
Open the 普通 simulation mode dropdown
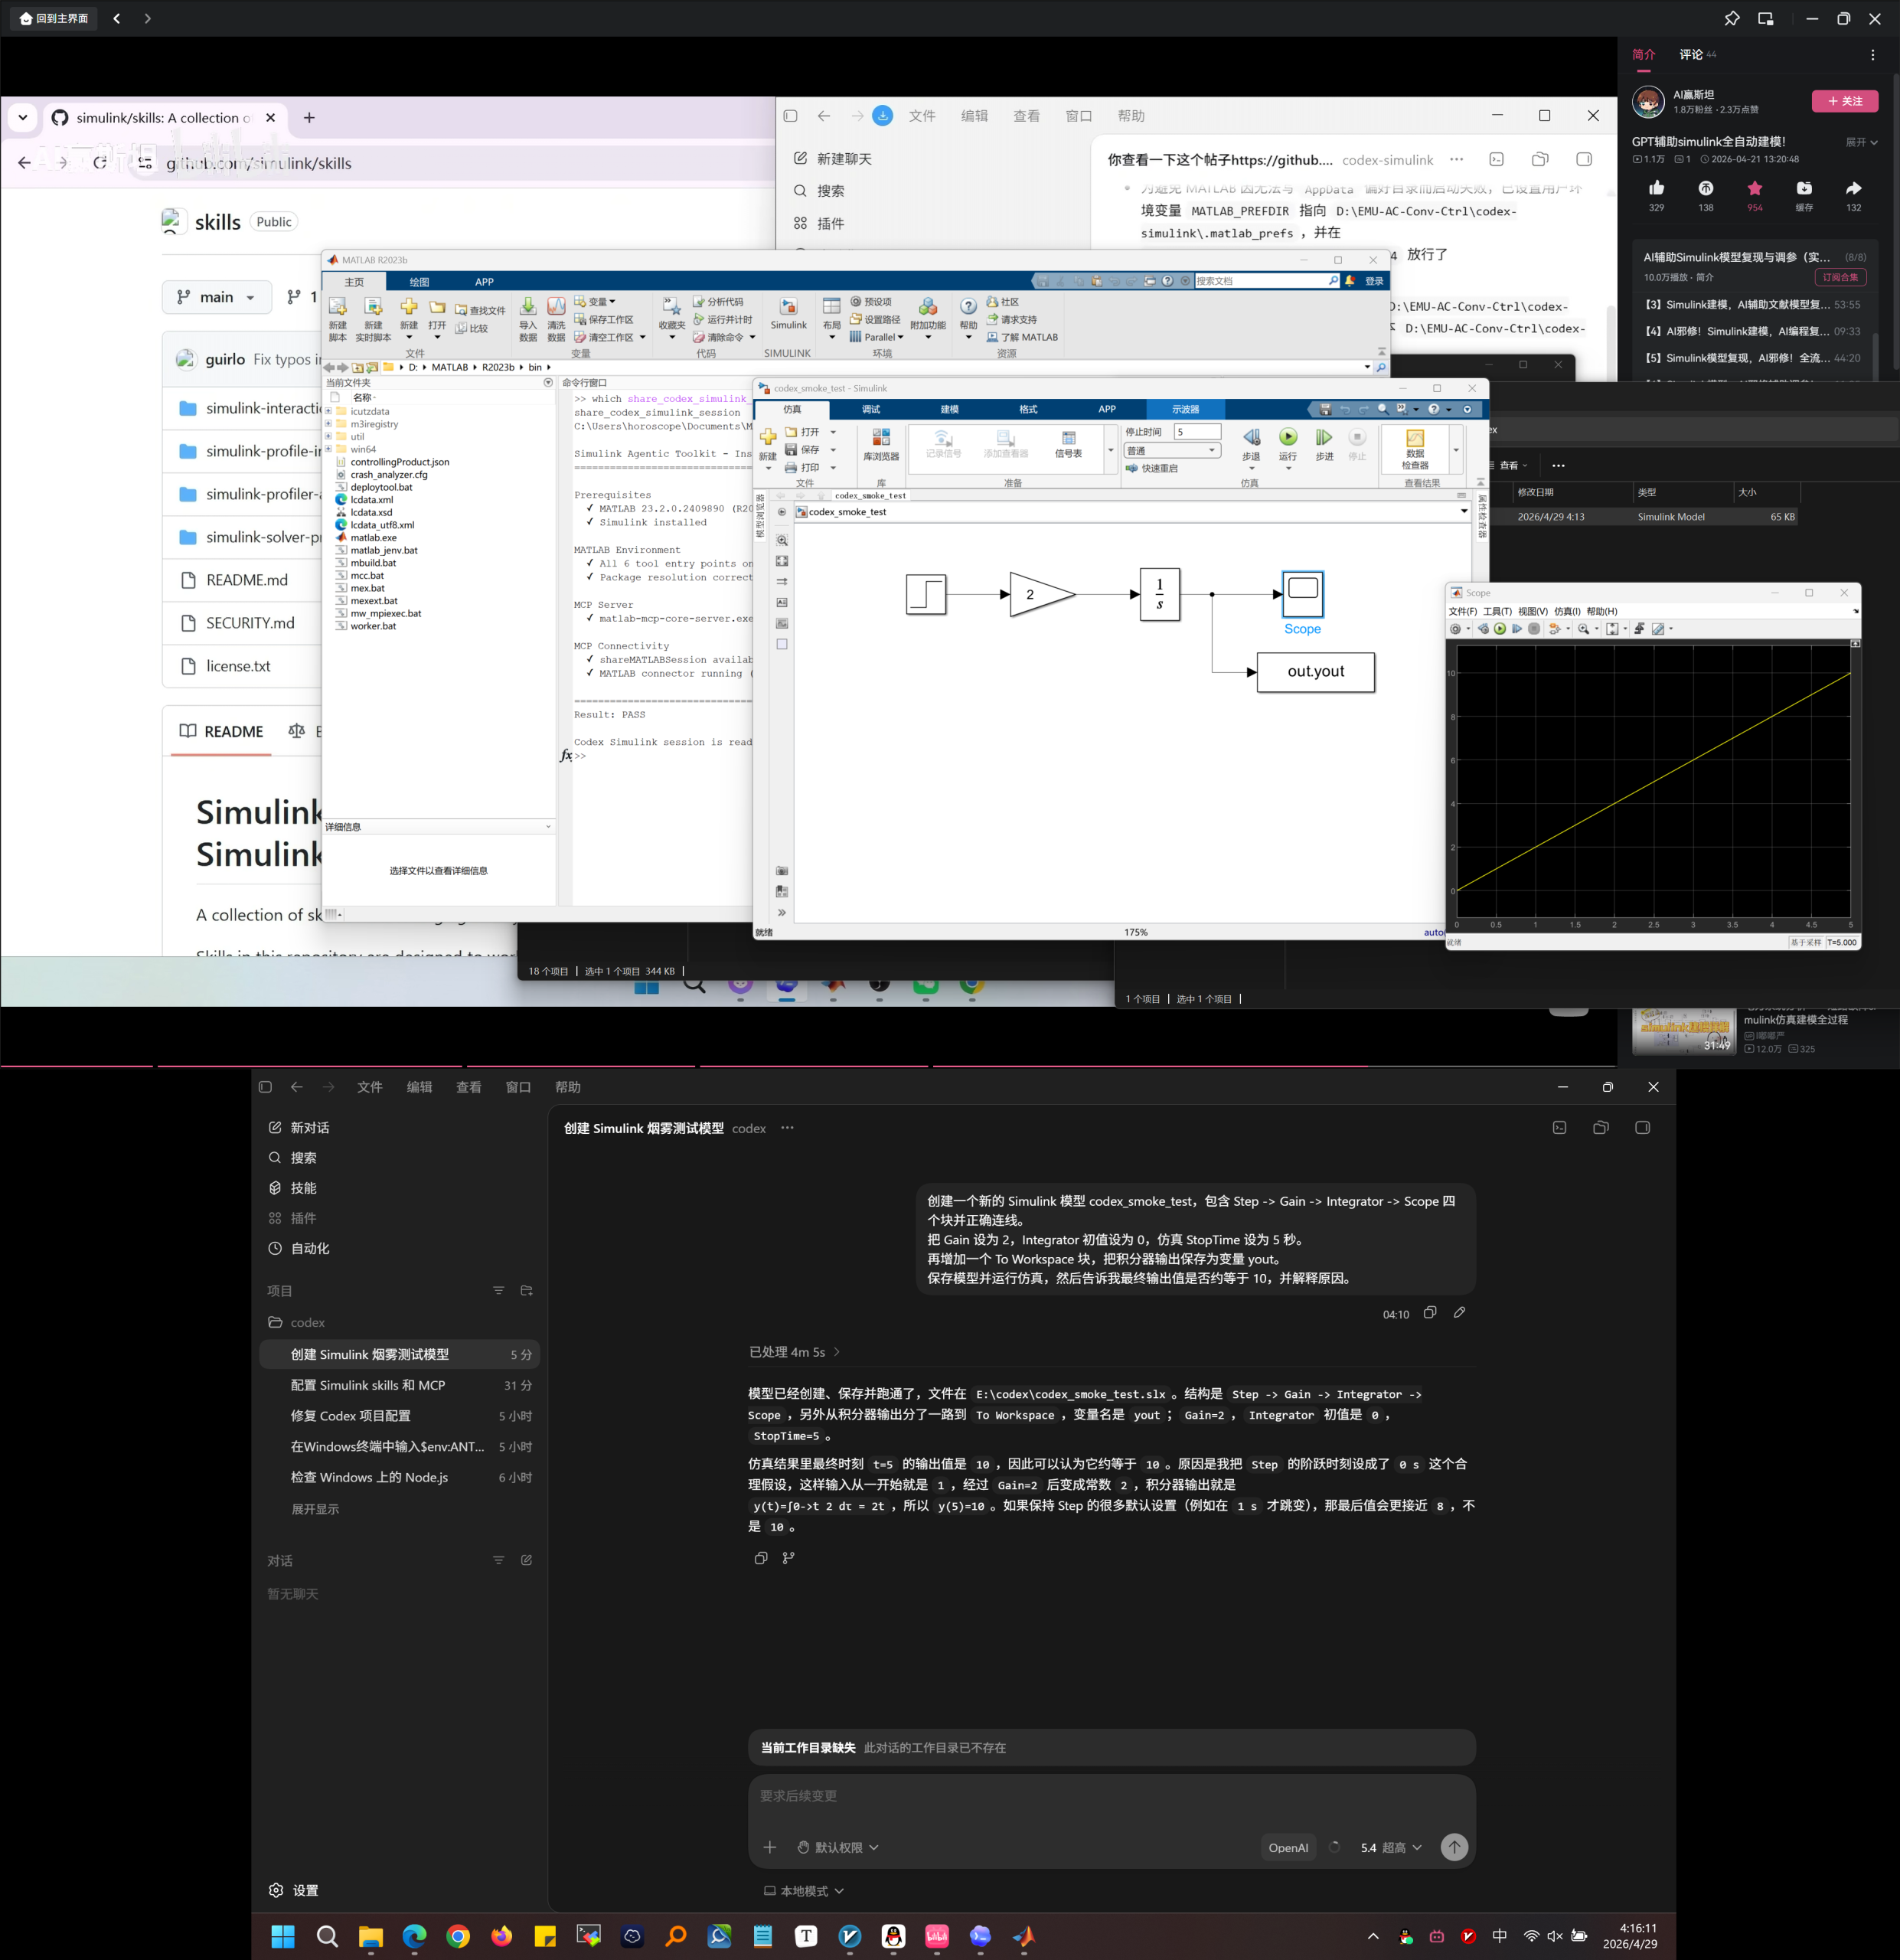1171,451
